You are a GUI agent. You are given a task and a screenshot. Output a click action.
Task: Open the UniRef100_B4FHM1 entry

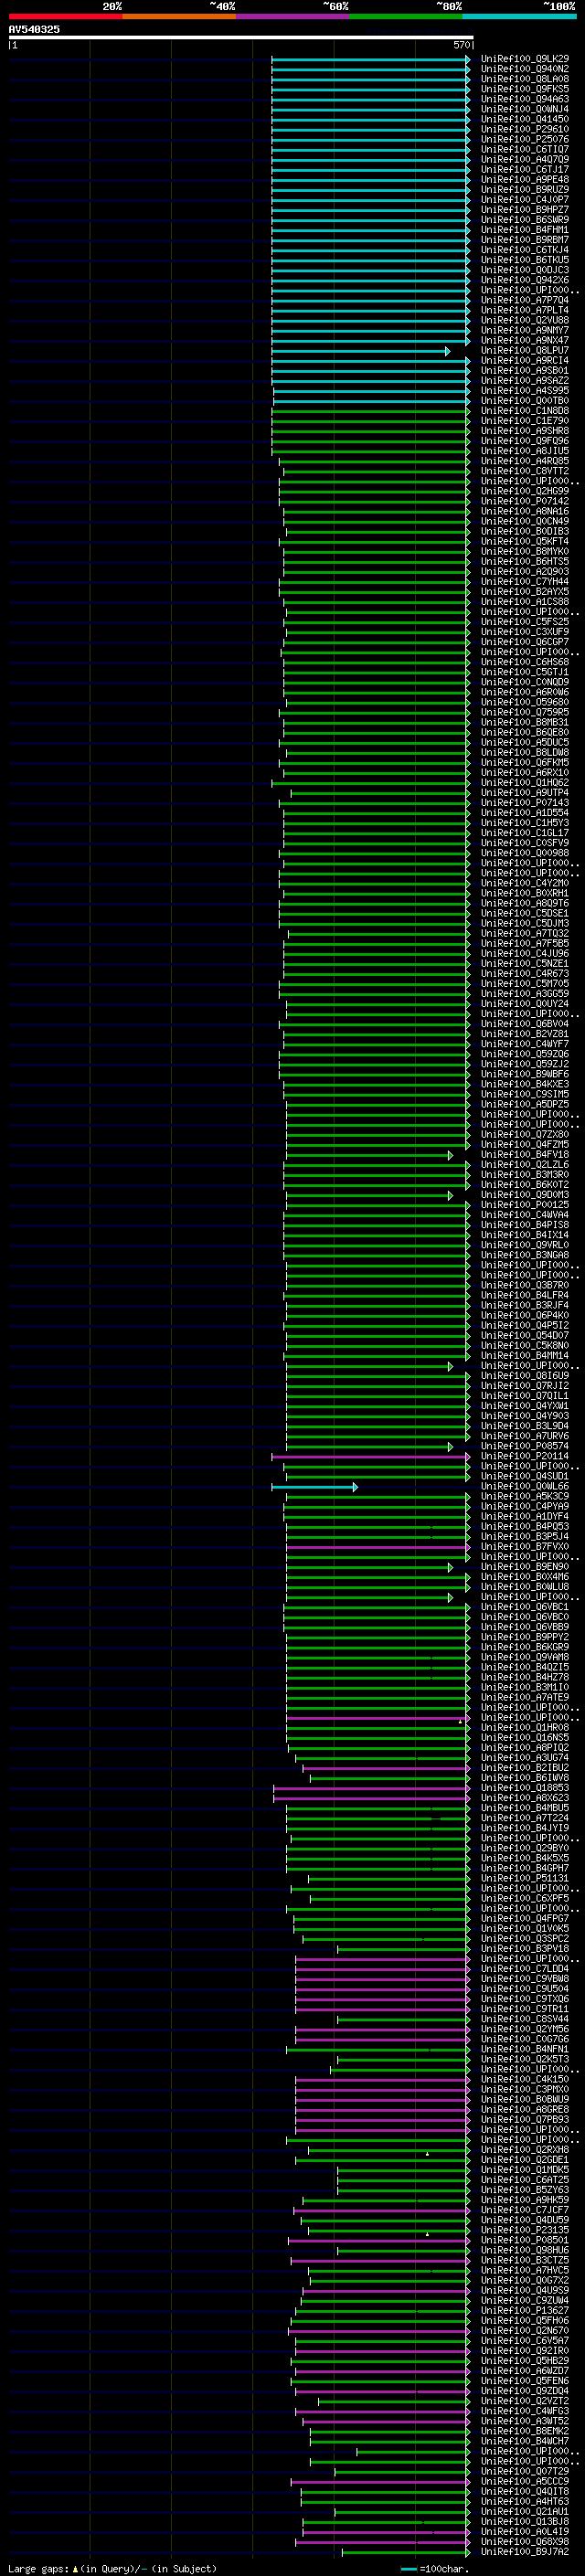pos(524,230)
